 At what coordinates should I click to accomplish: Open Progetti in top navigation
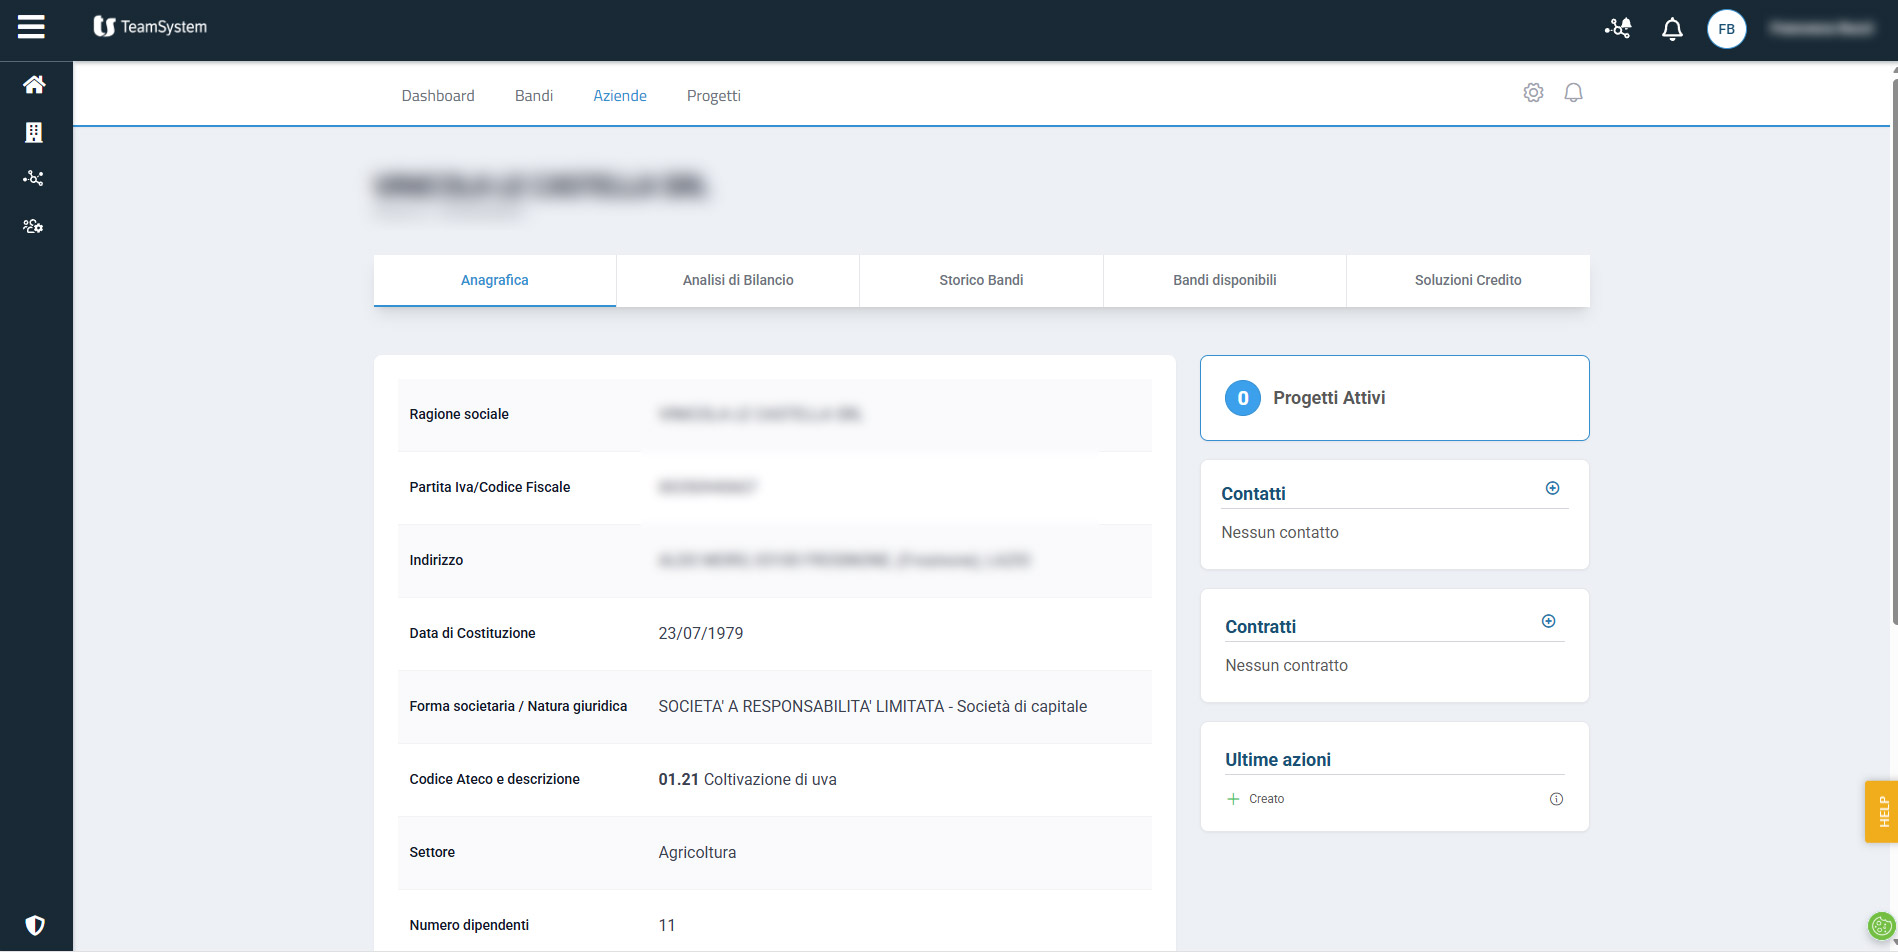click(x=713, y=96)
